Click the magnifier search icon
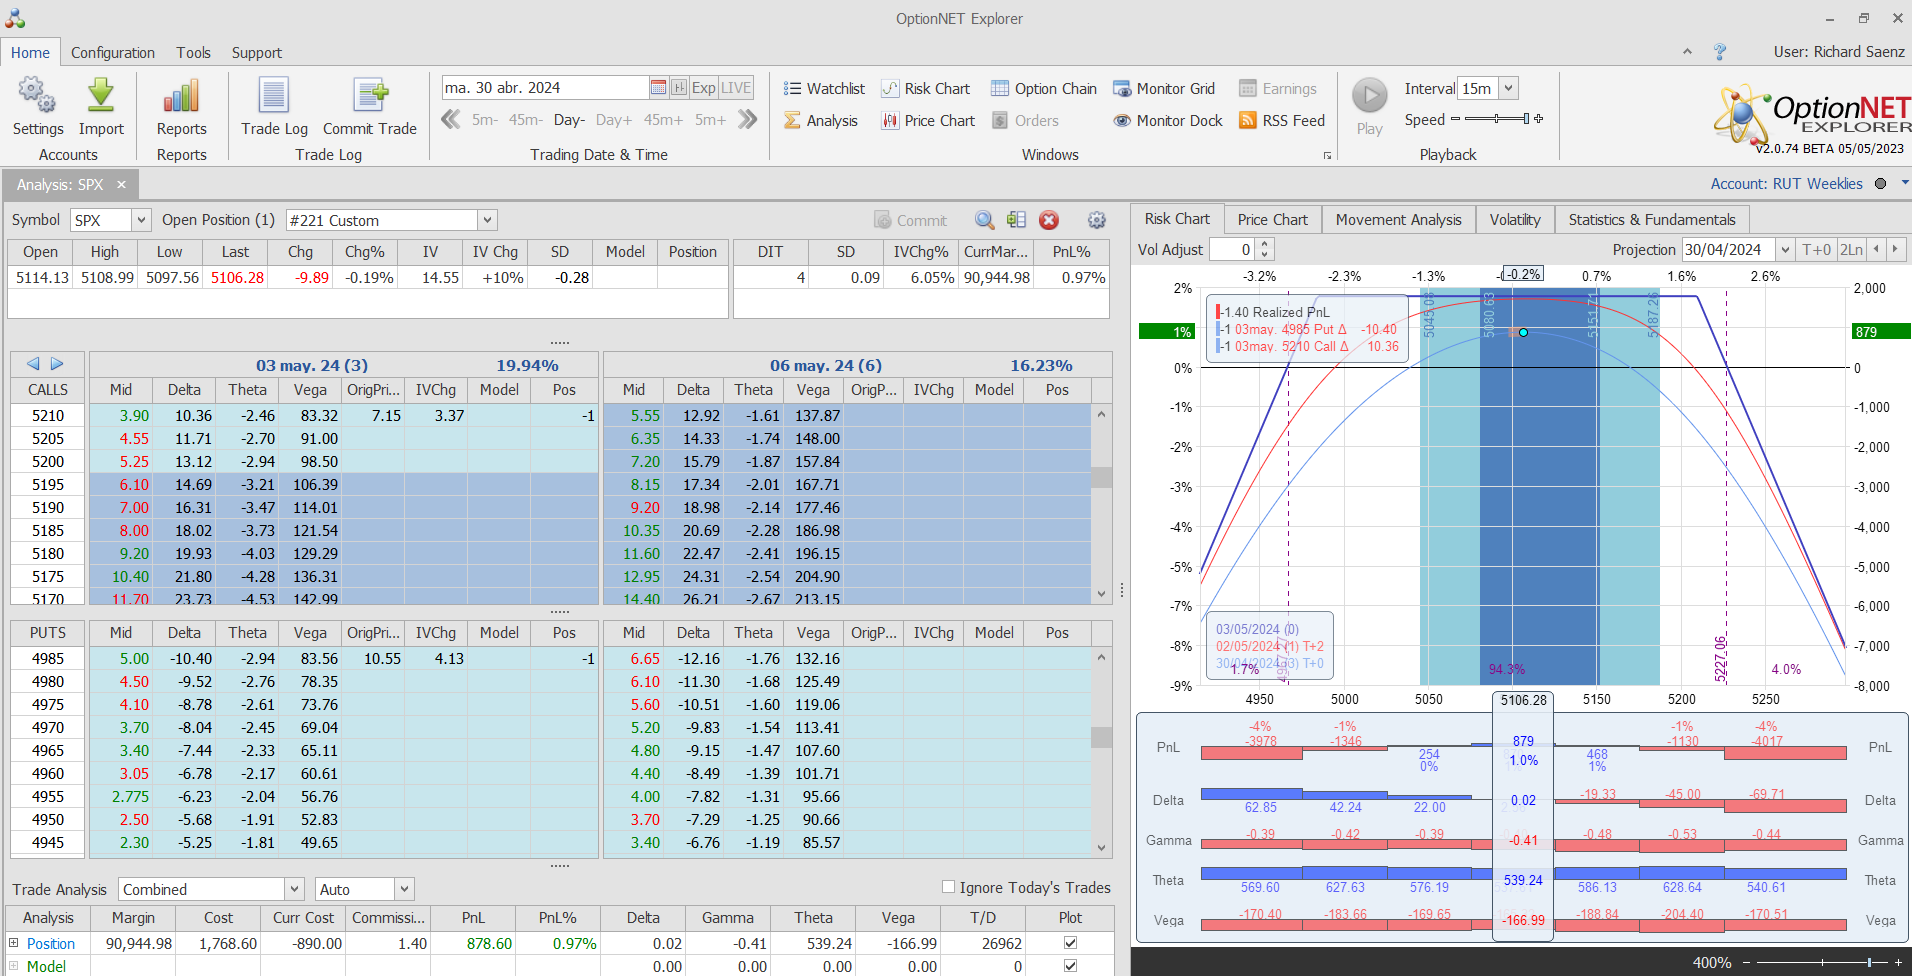Viewport: 1912px width, 976px height. (x=985, y=220)
